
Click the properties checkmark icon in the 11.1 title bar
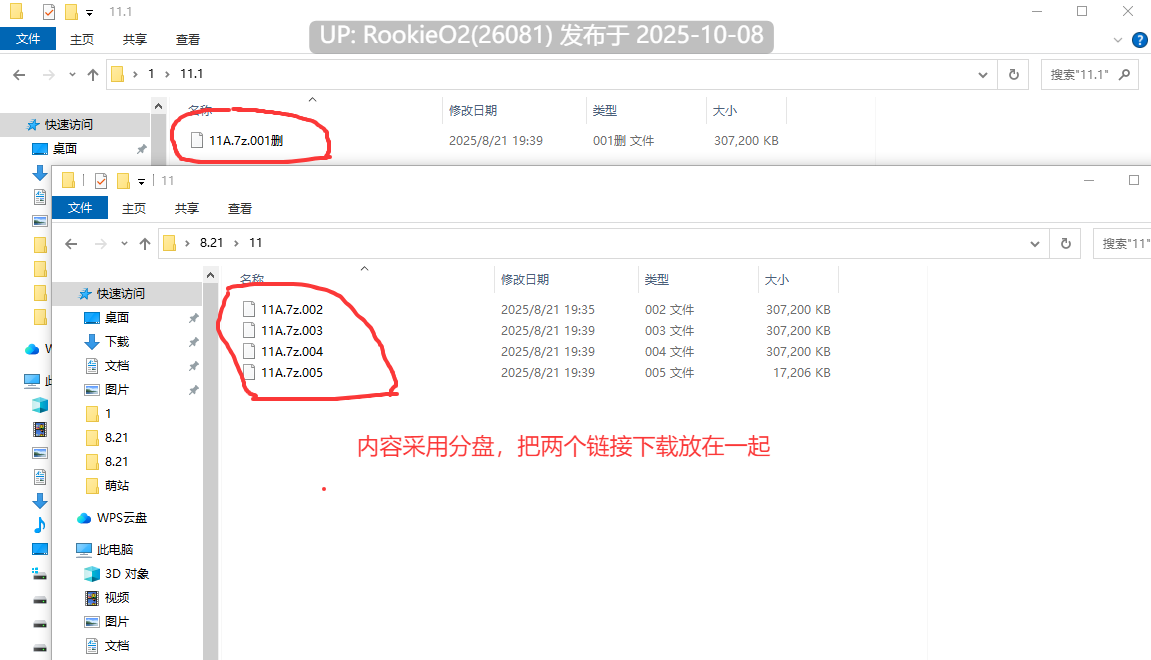(48, 12)
